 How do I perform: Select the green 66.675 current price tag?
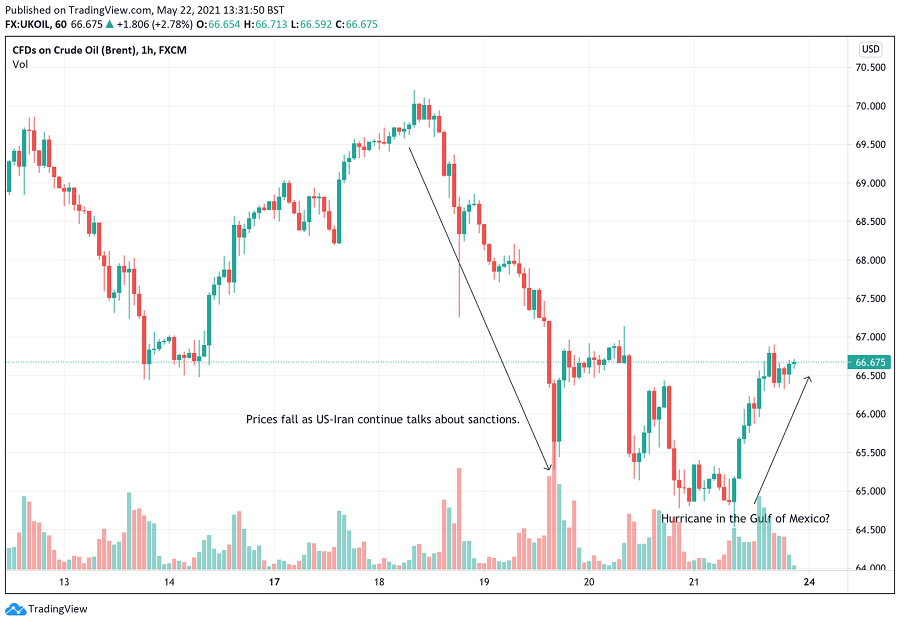(868, 362)
